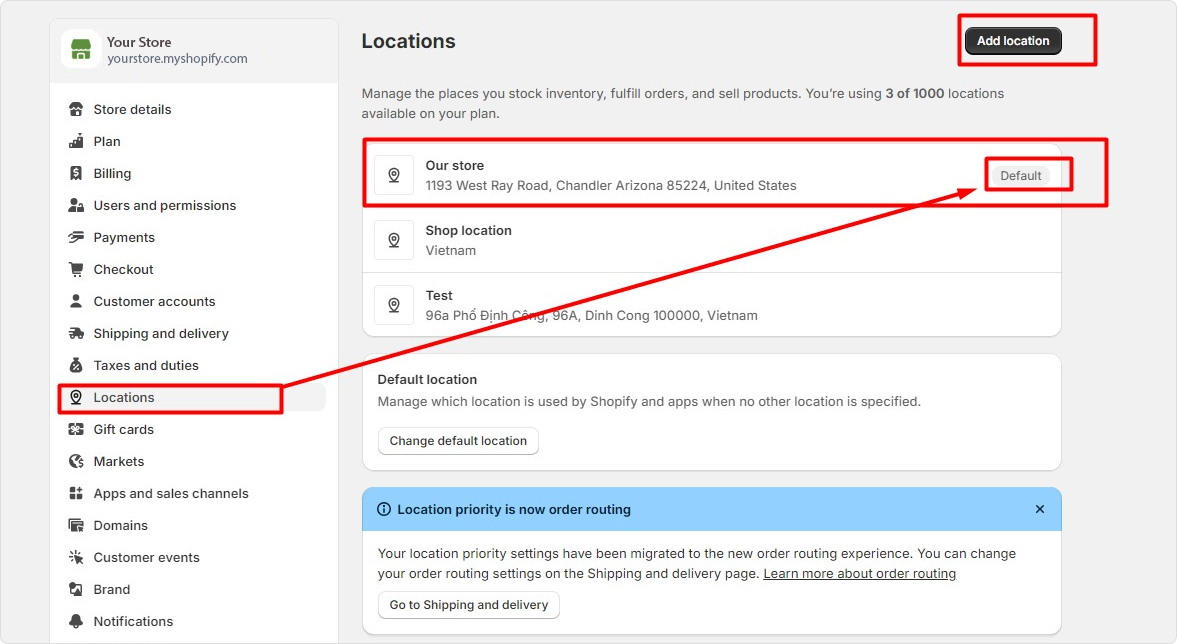Click the Store details shop icon

[76, 109]
